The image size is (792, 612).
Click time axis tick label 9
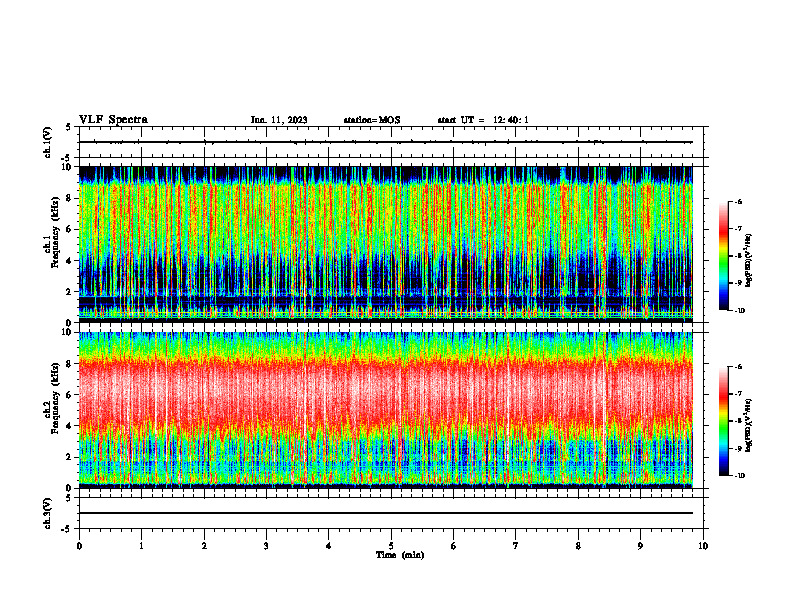[640, 546]
